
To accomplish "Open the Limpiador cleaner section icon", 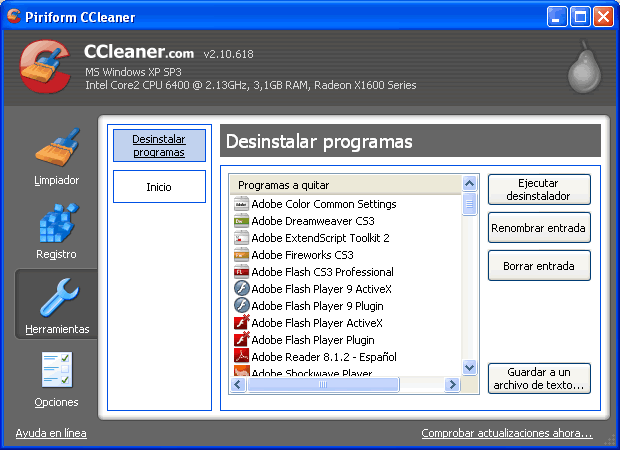I will pos(58,148).
